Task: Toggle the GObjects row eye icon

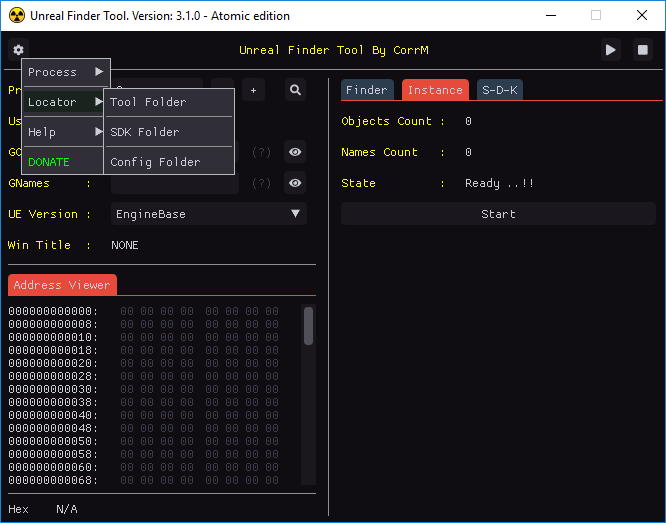Action: [x=295, y=152]
